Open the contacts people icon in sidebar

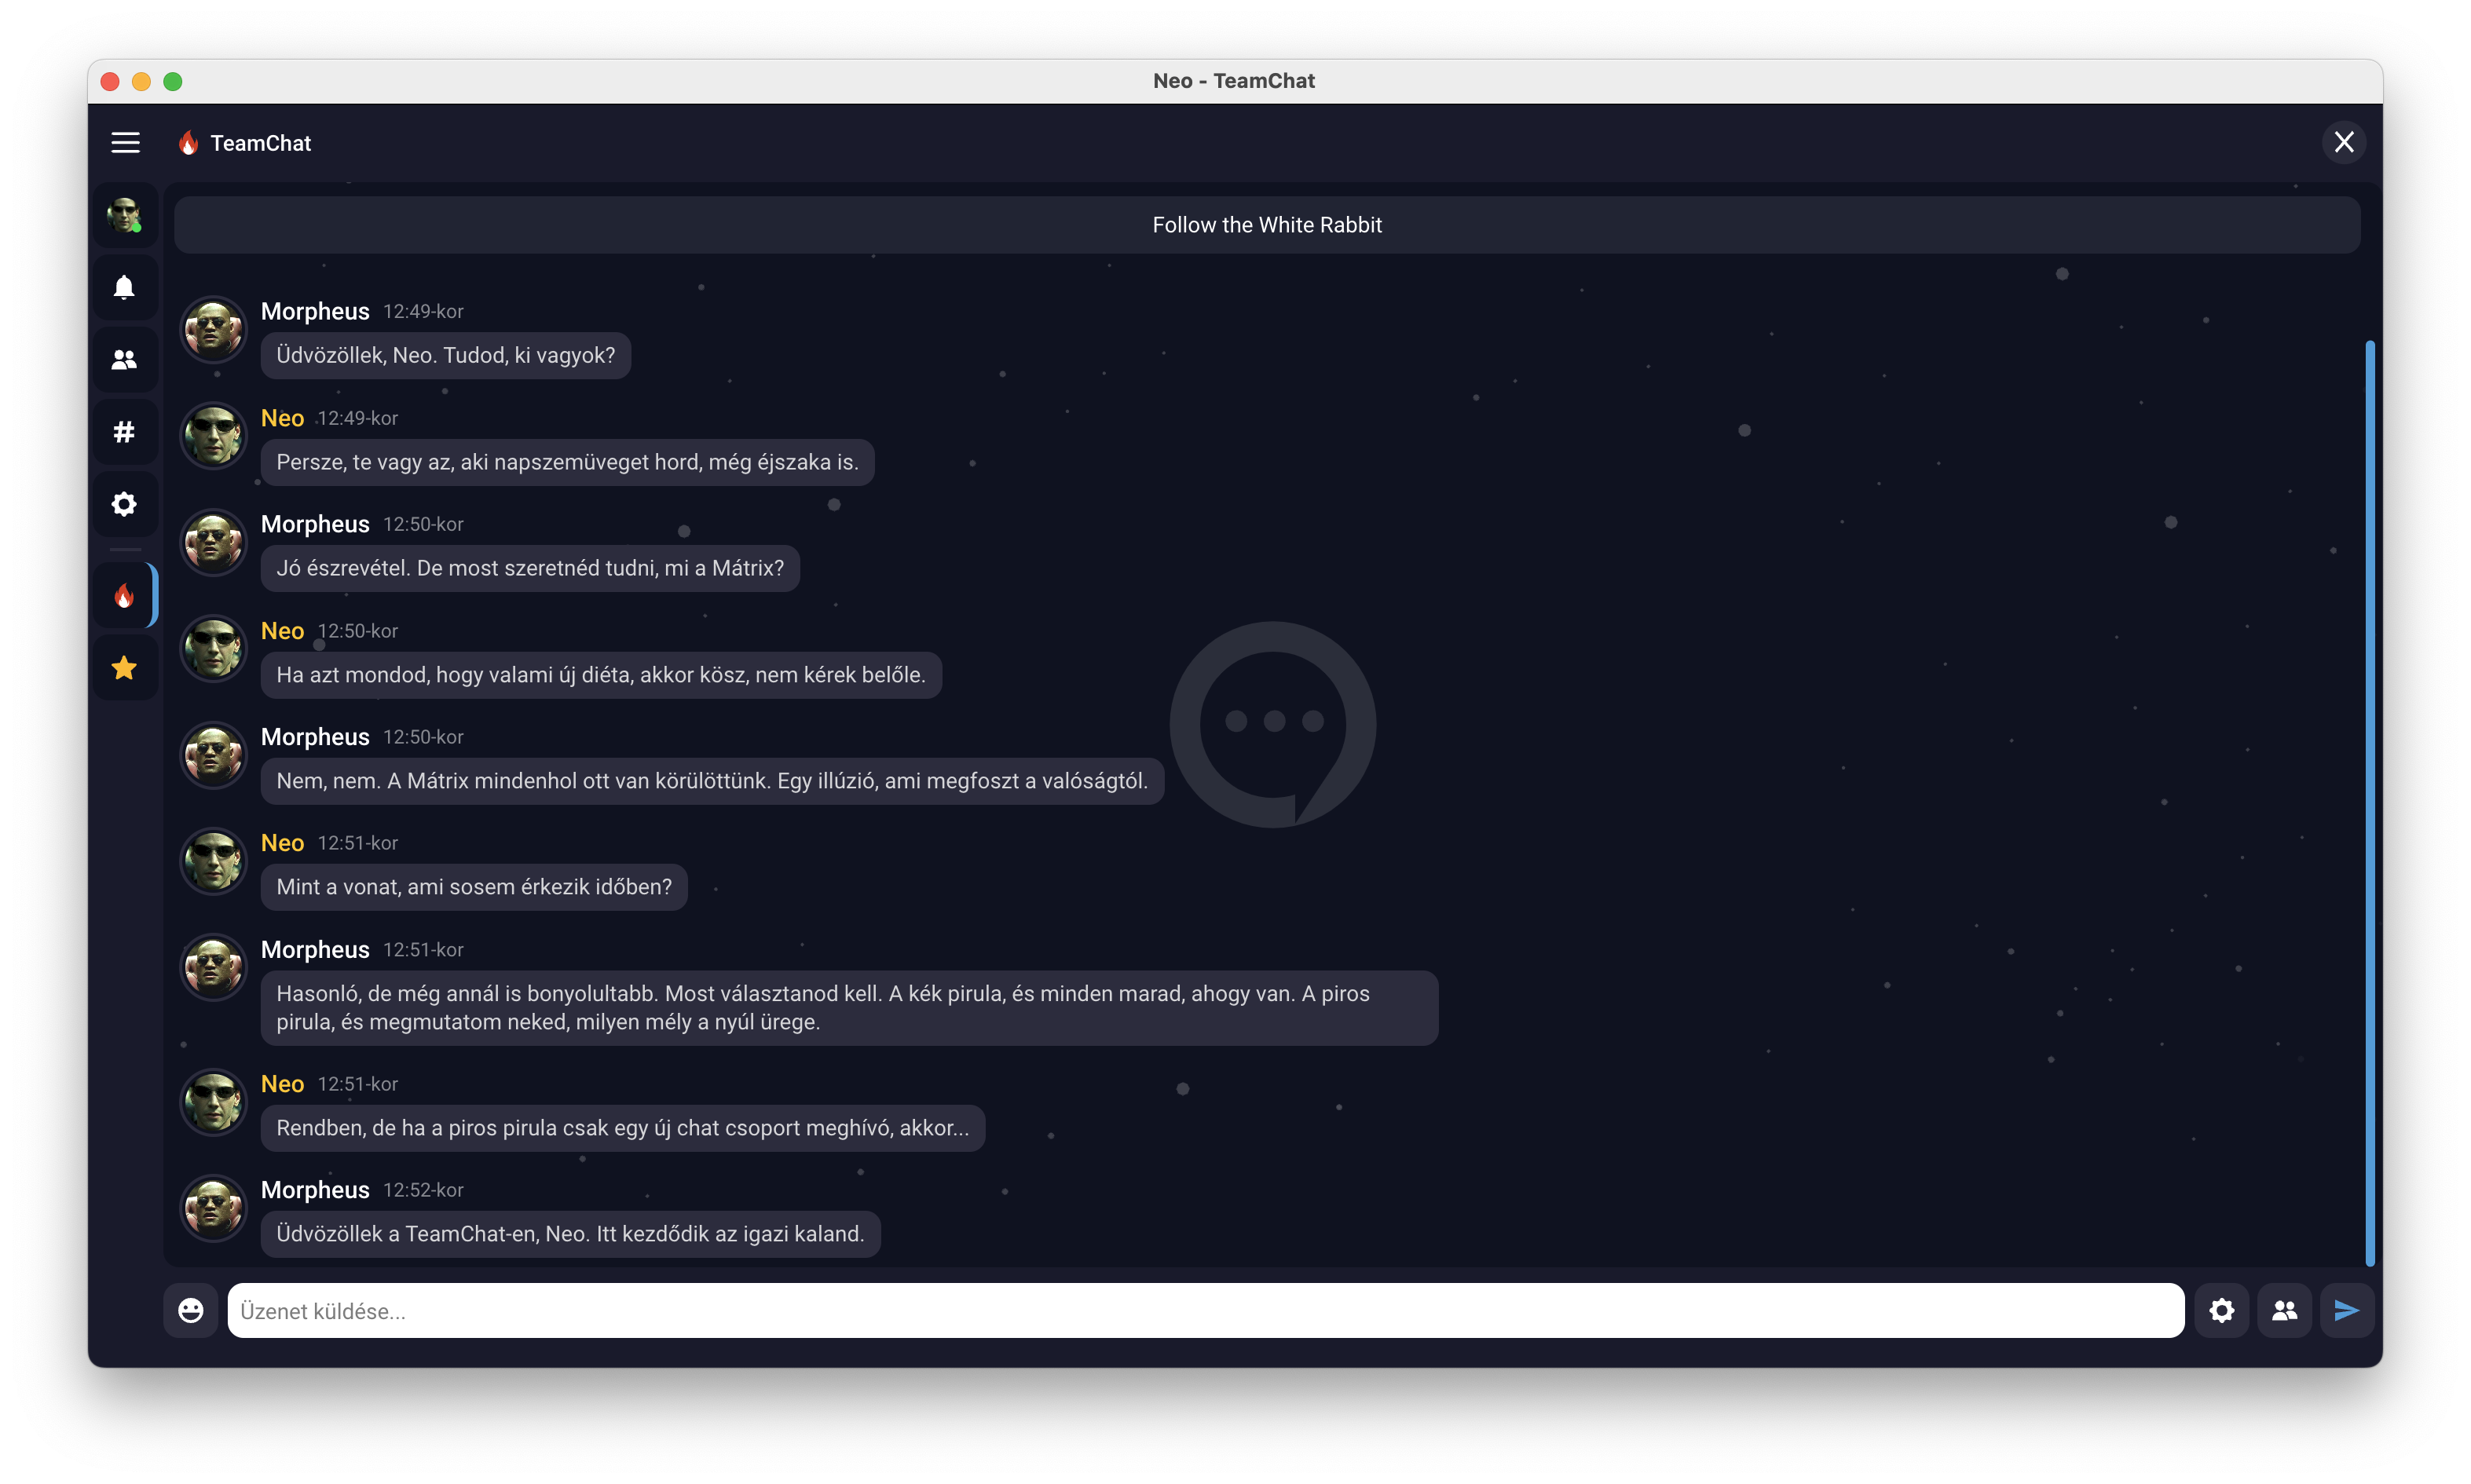tap(124, 360)
